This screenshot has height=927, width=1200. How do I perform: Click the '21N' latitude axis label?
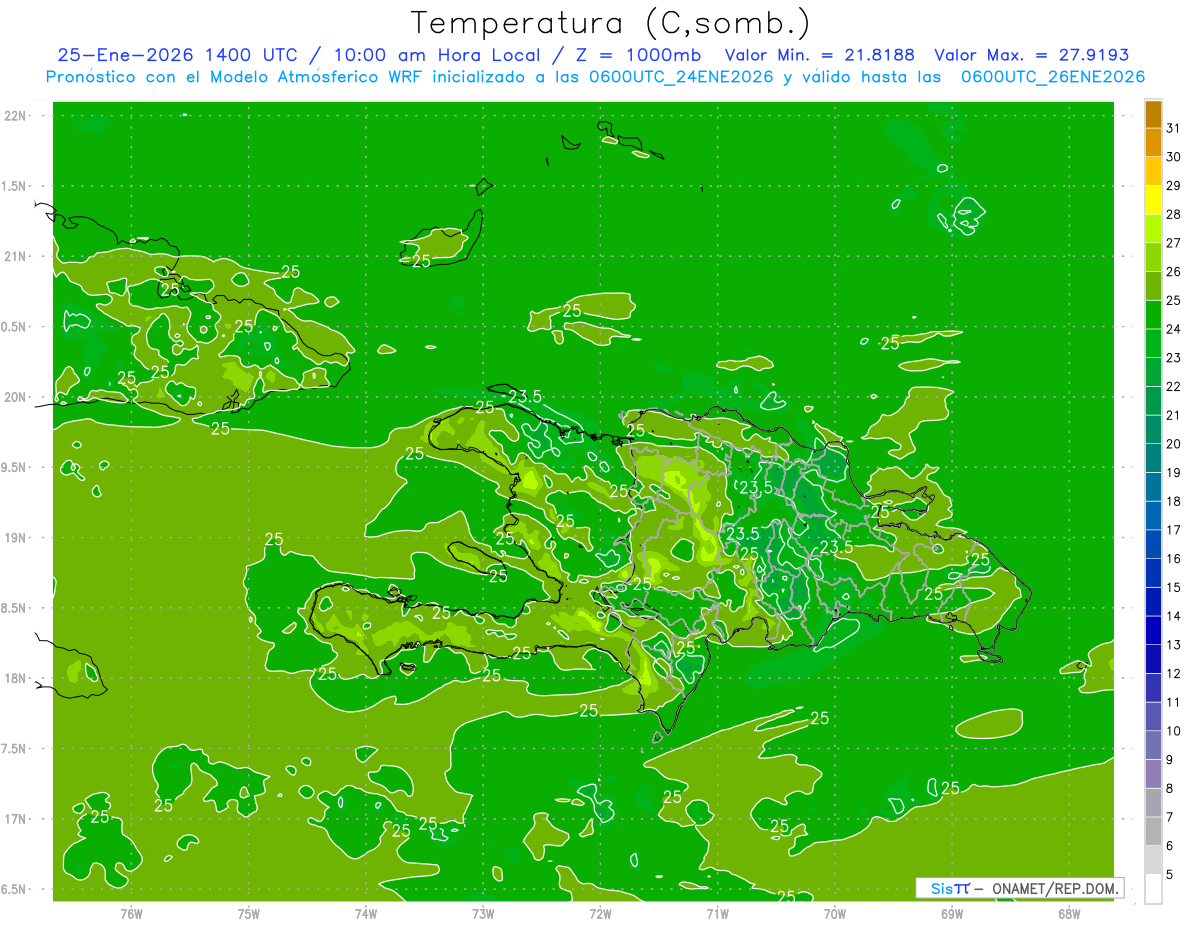tap(15, 256)
